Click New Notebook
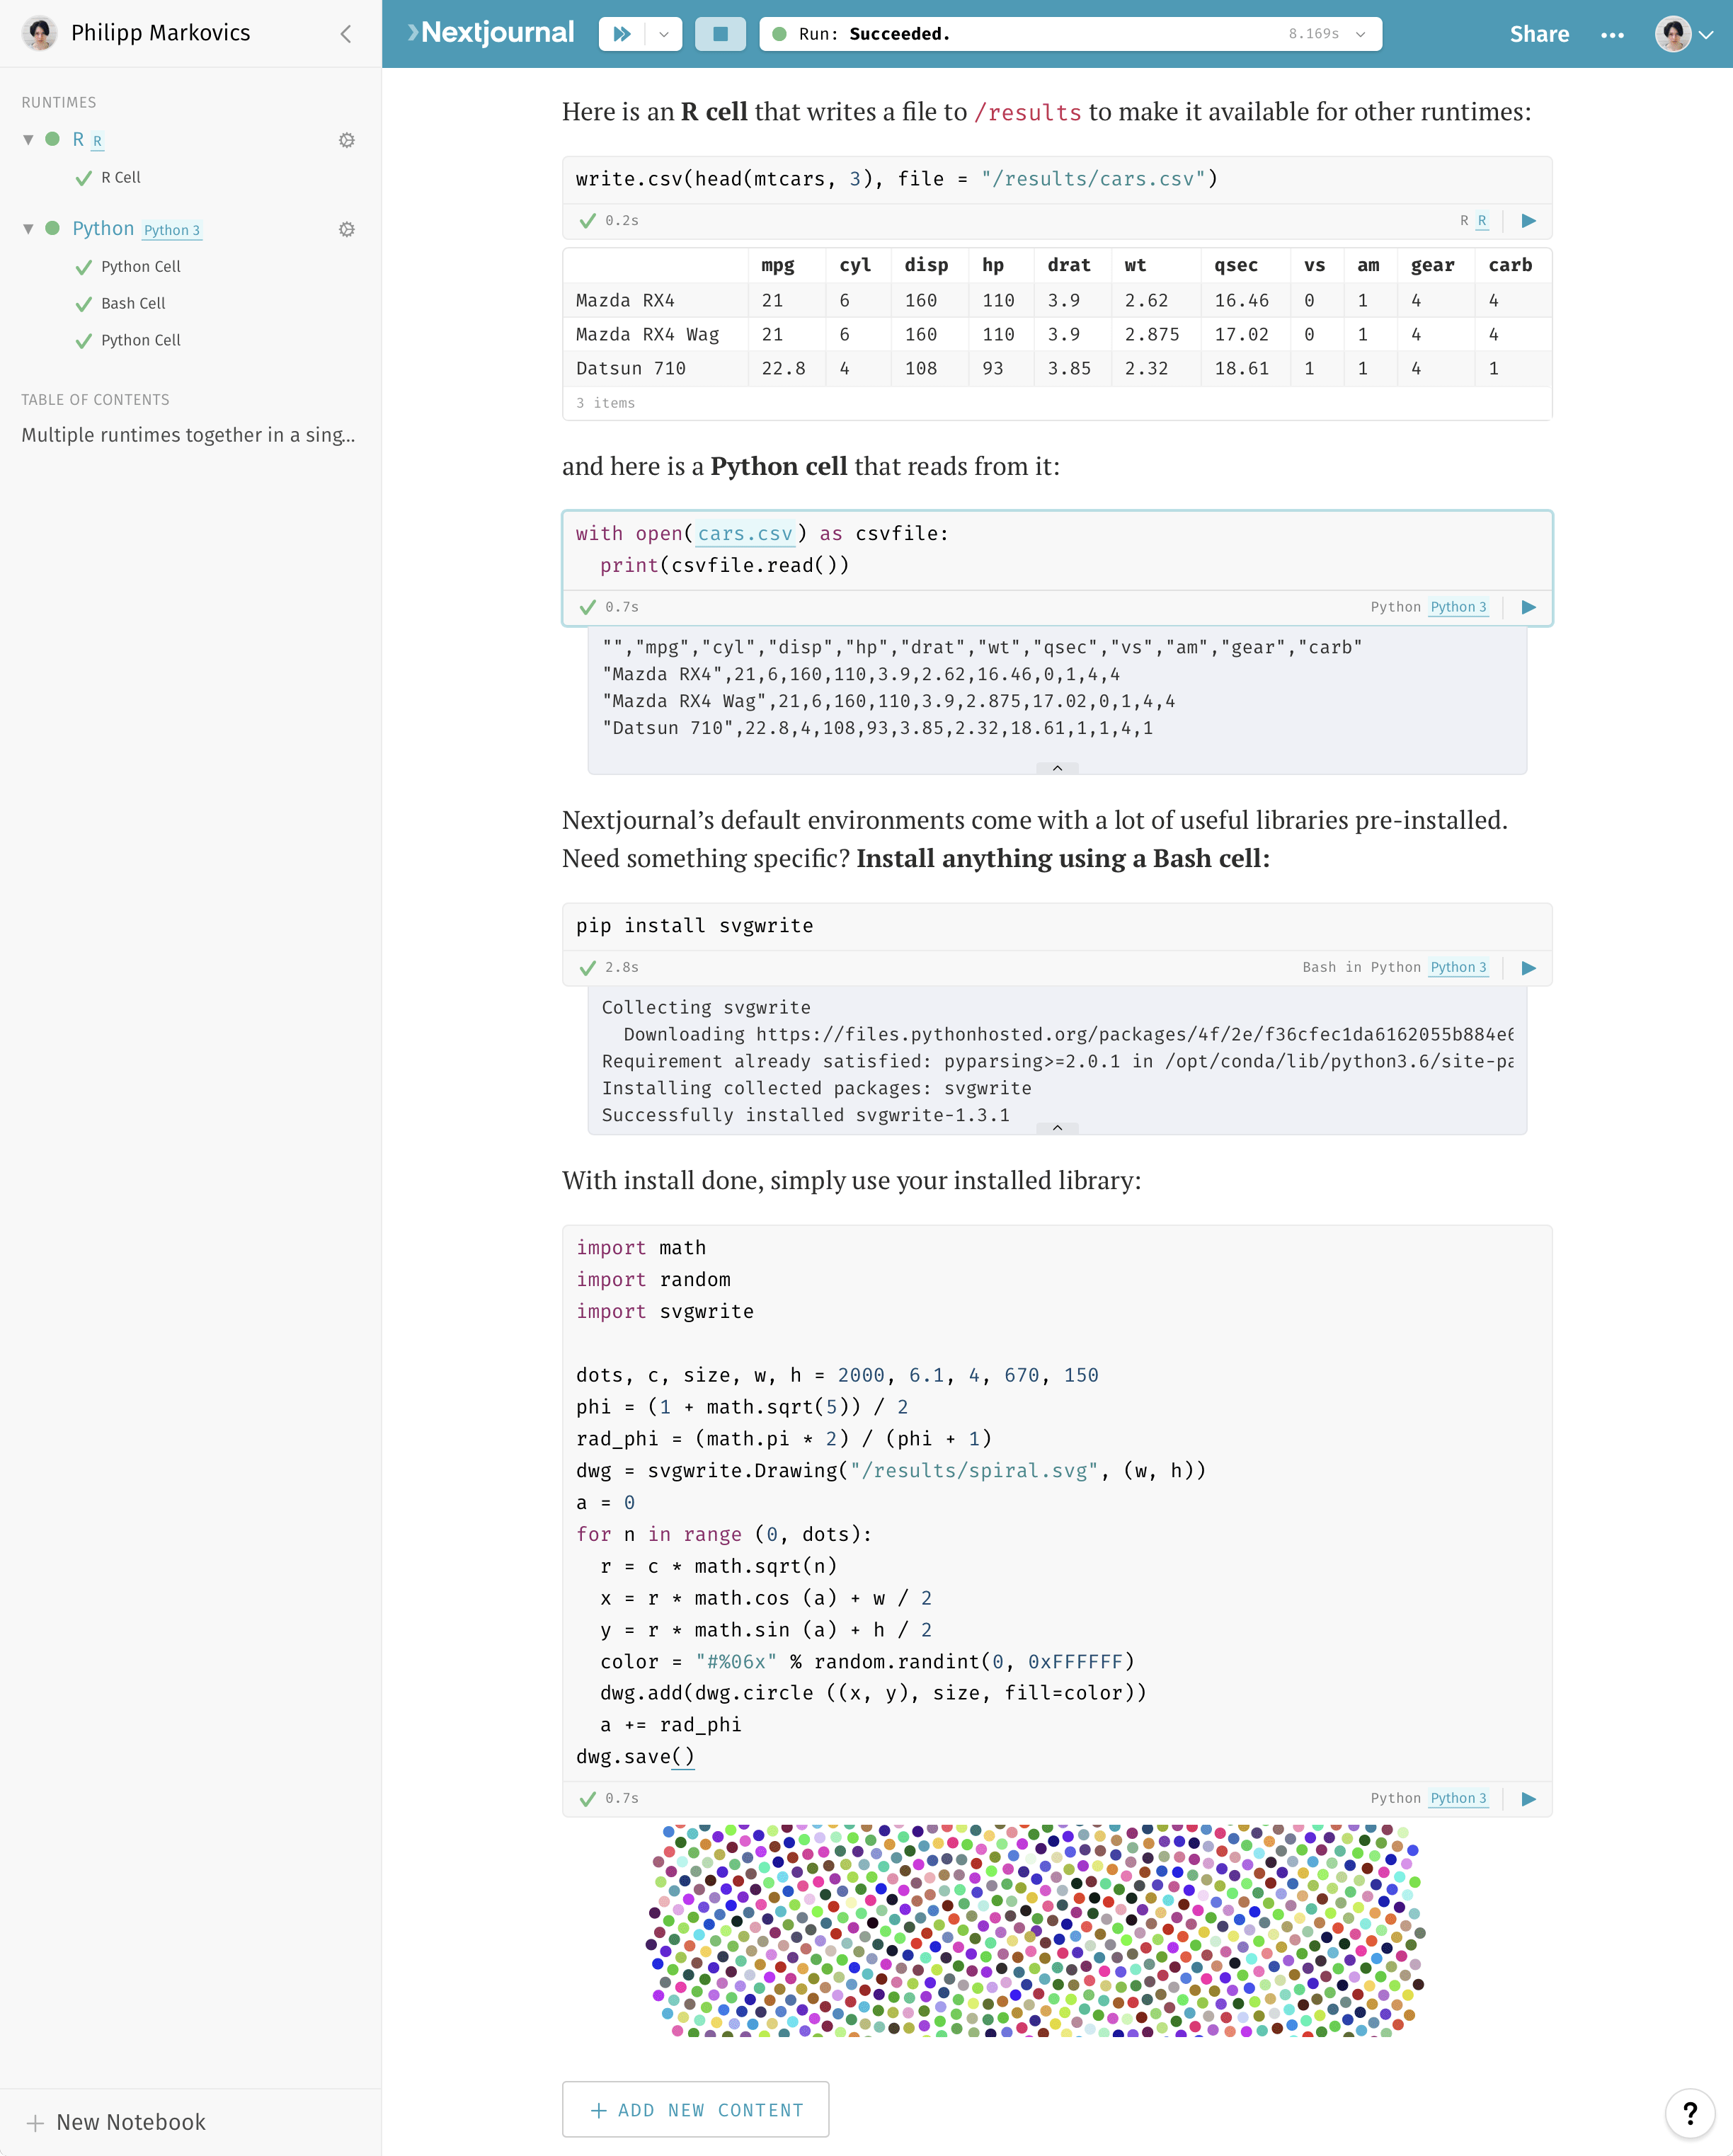1733x2156 pixels. tap(116, 2122)
